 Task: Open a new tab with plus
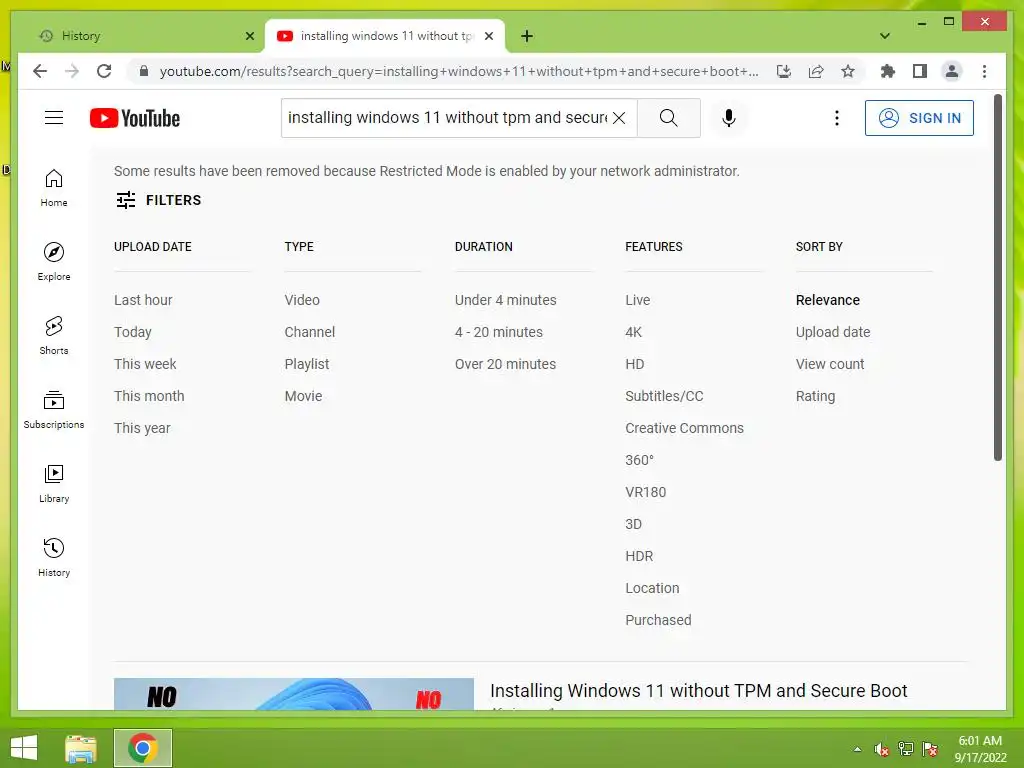coord(527,36)
